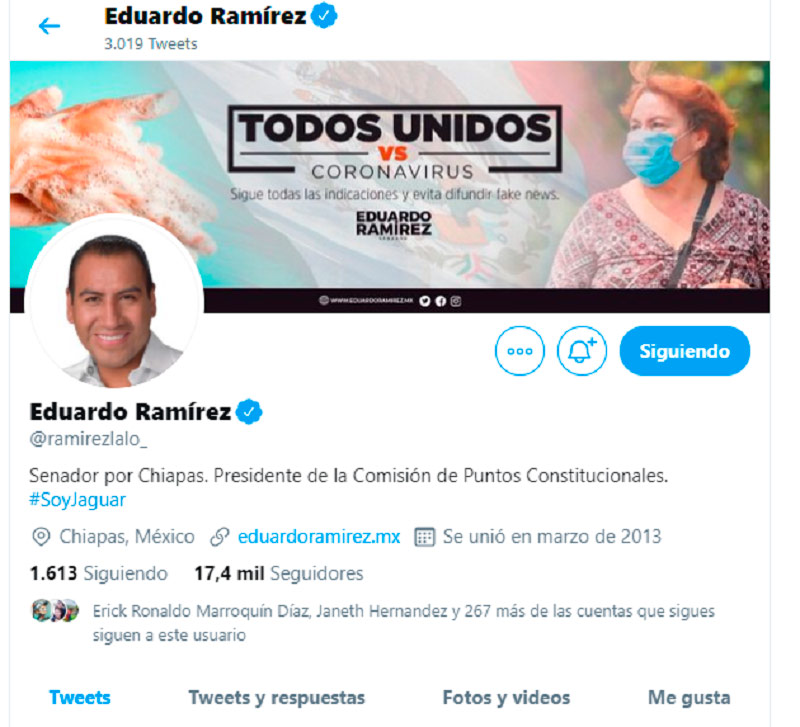Viewport: 800px width, 727px height.
Task: Click the location pin icon
Action: point(41,537)
